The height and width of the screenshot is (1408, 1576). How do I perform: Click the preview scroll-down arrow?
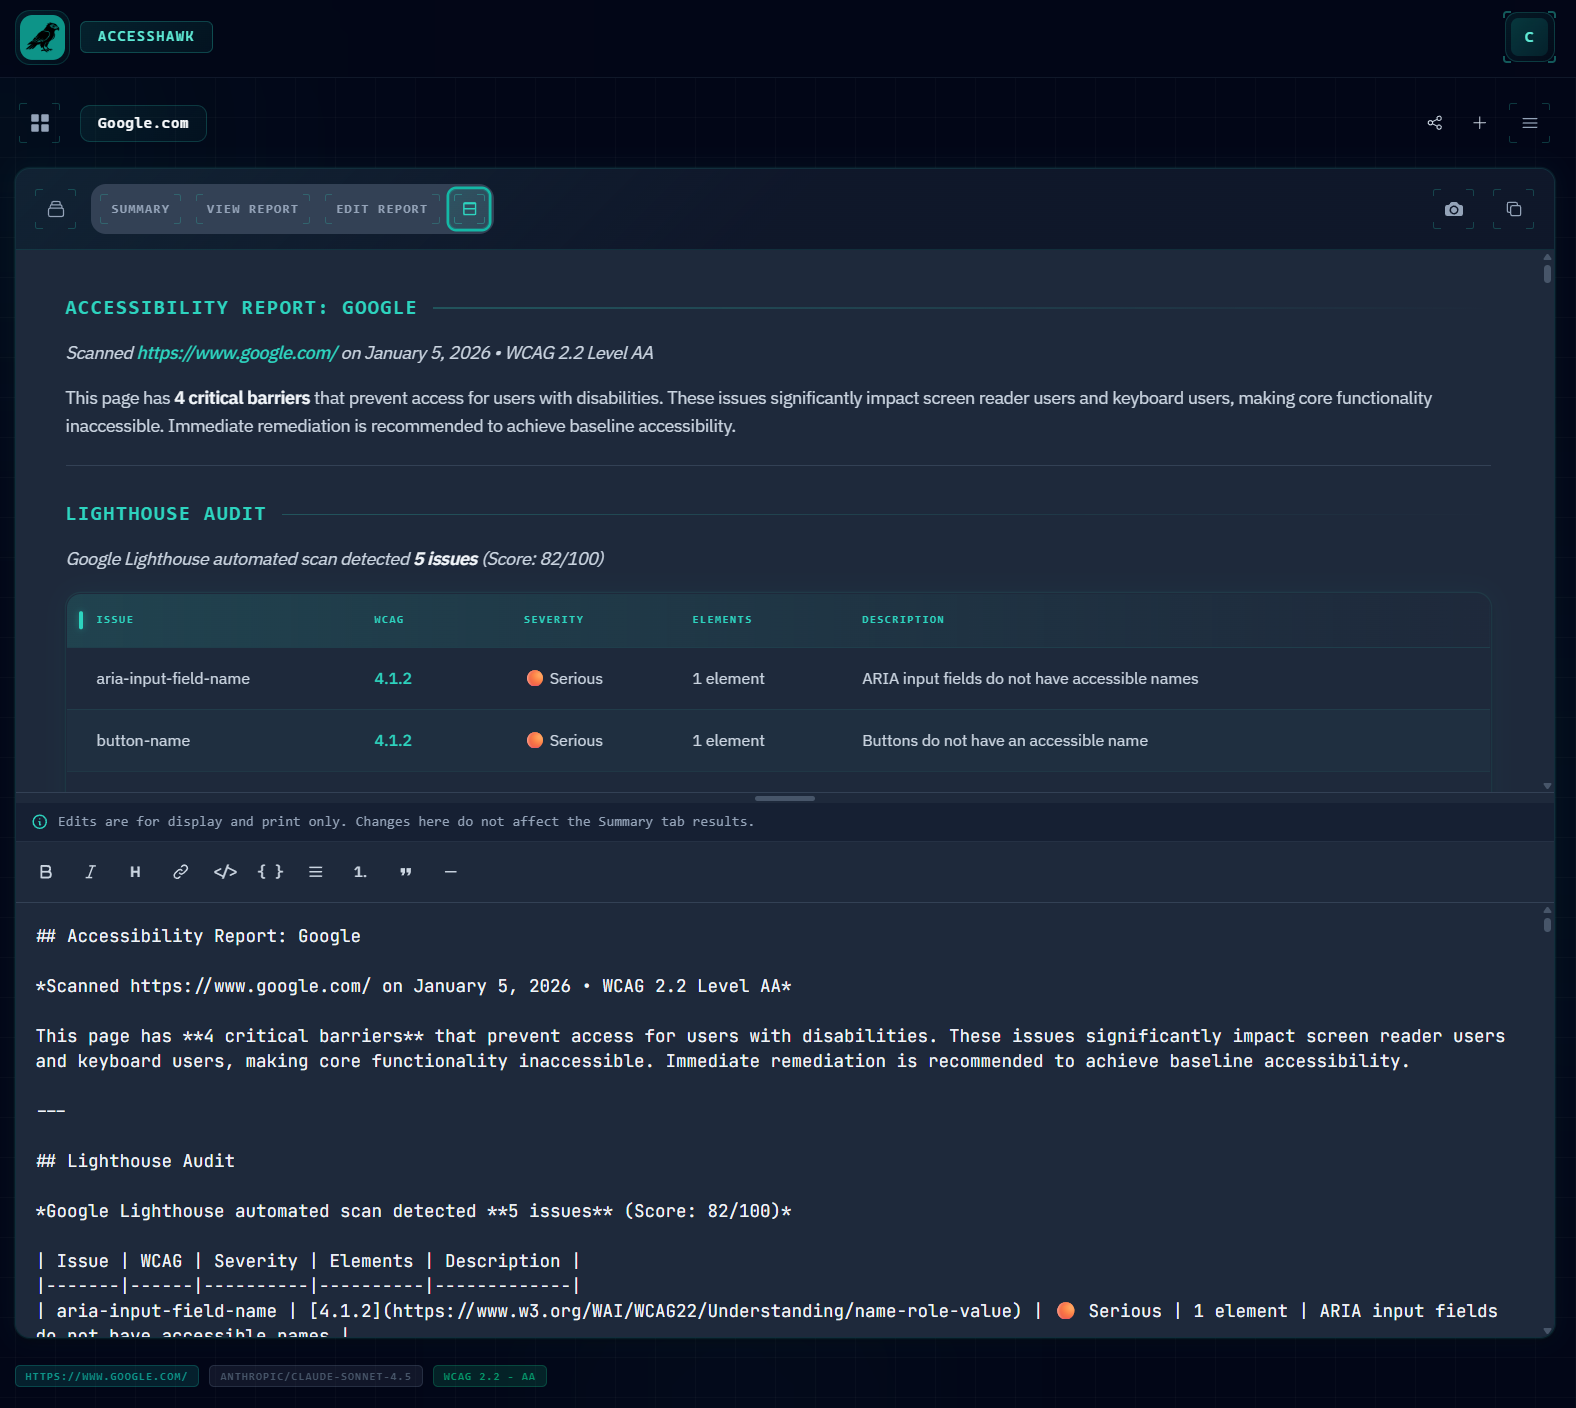(1547, 786)
